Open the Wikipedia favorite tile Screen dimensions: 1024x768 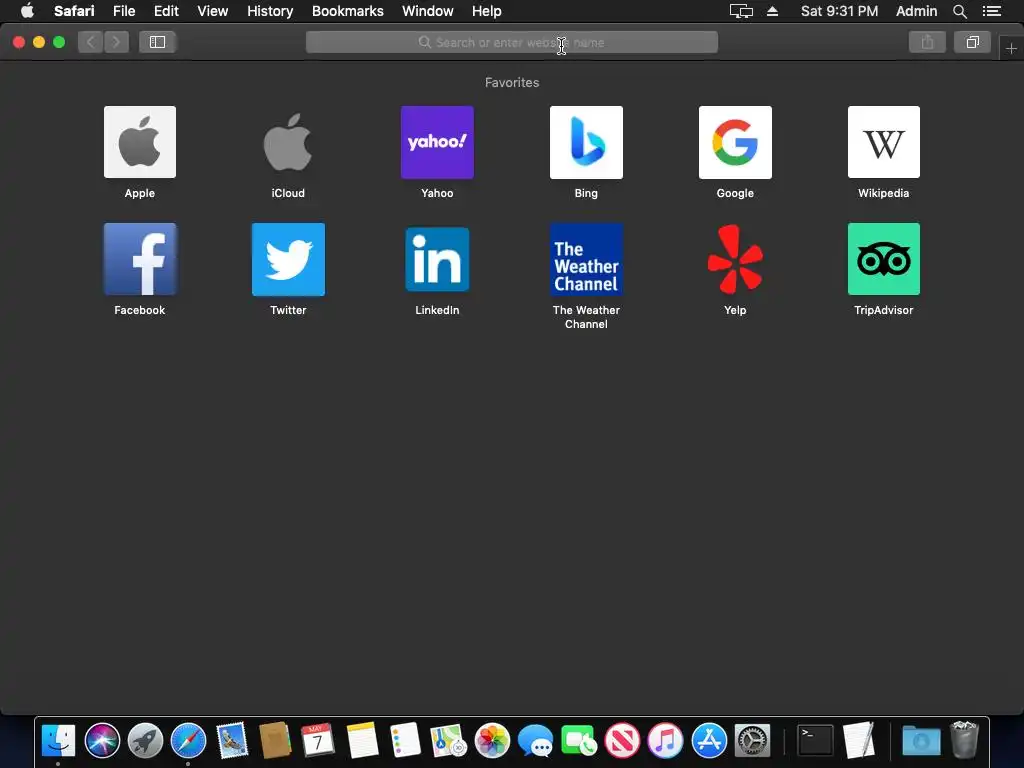tap(884, 142)
